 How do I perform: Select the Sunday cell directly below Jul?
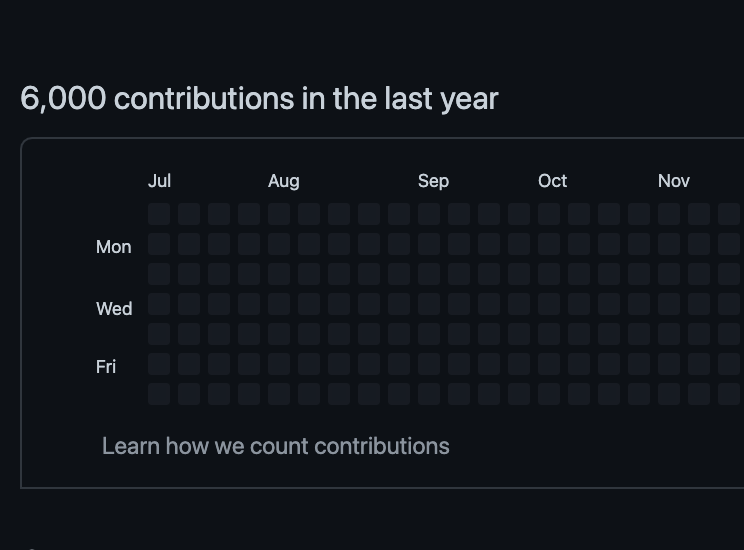click(159, 214)
